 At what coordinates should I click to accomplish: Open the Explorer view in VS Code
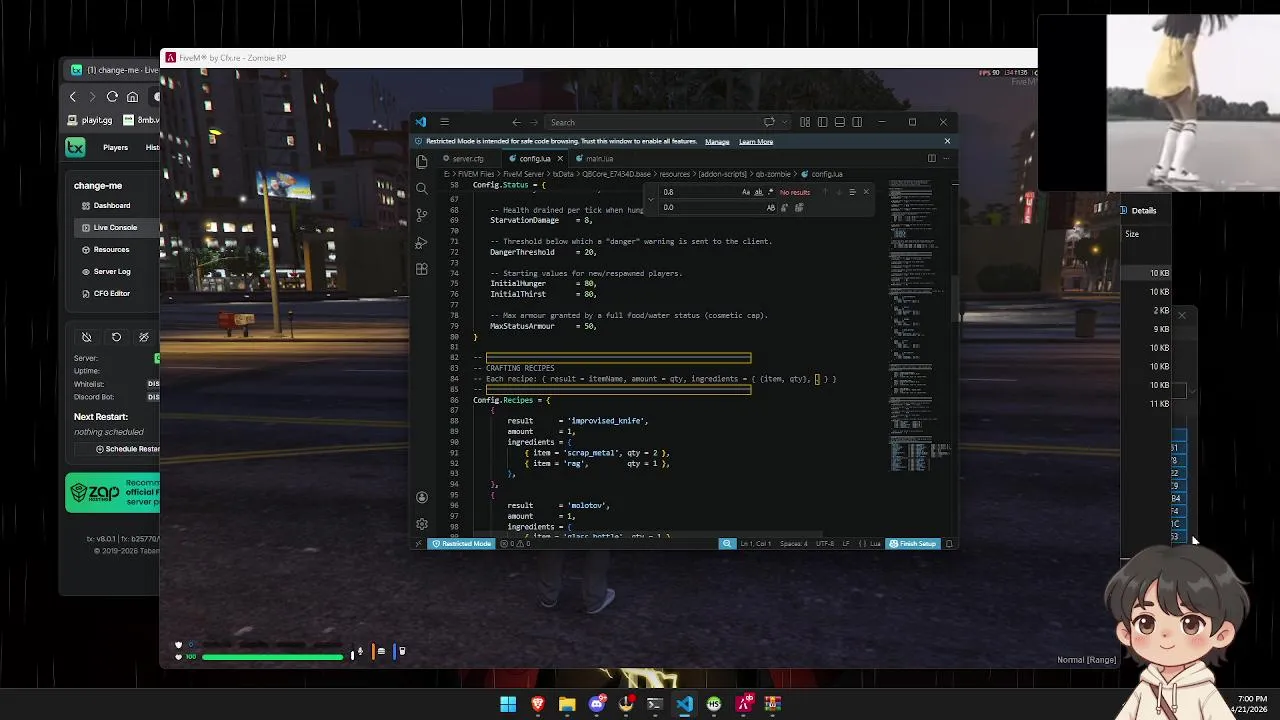pyautogui.click(x=421, y=161)
